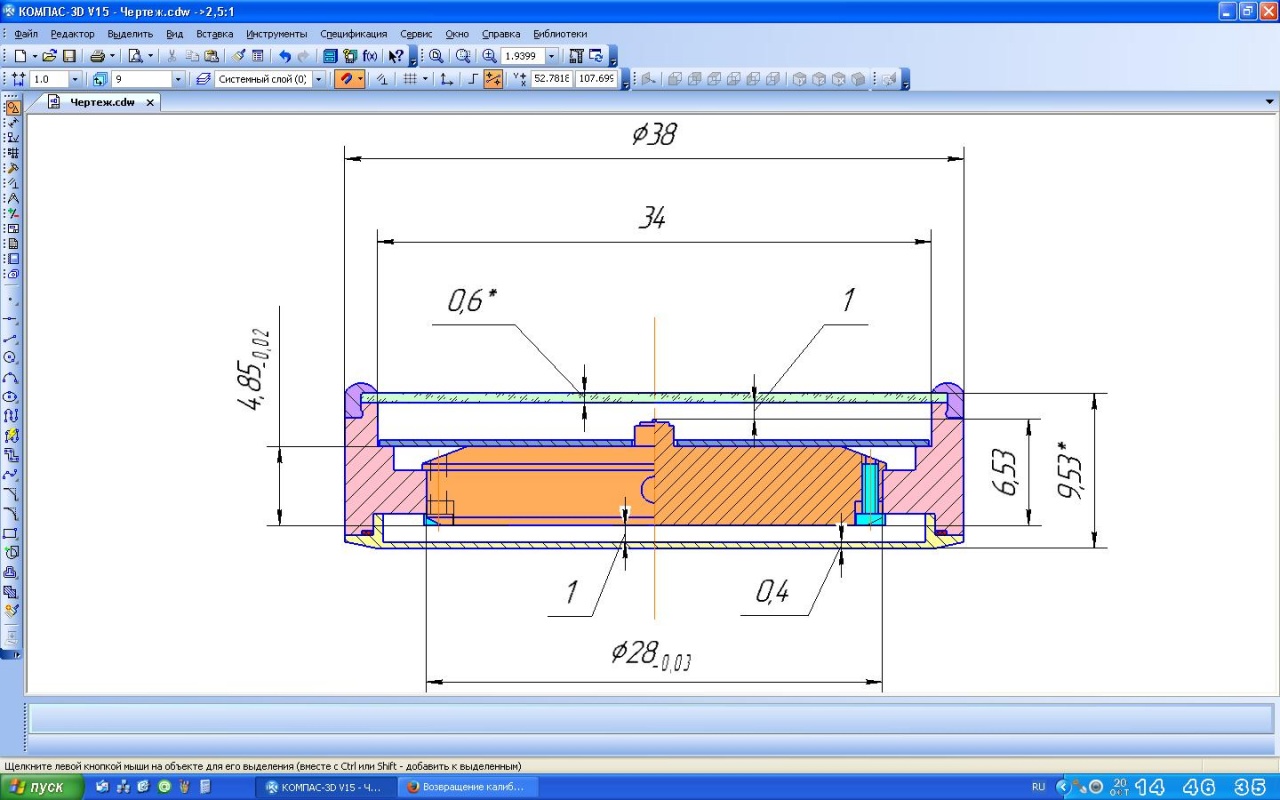This screenshot has width=1280, height=800.
Task: Click the Print icon in toolbar
Action: coord(97,56)
